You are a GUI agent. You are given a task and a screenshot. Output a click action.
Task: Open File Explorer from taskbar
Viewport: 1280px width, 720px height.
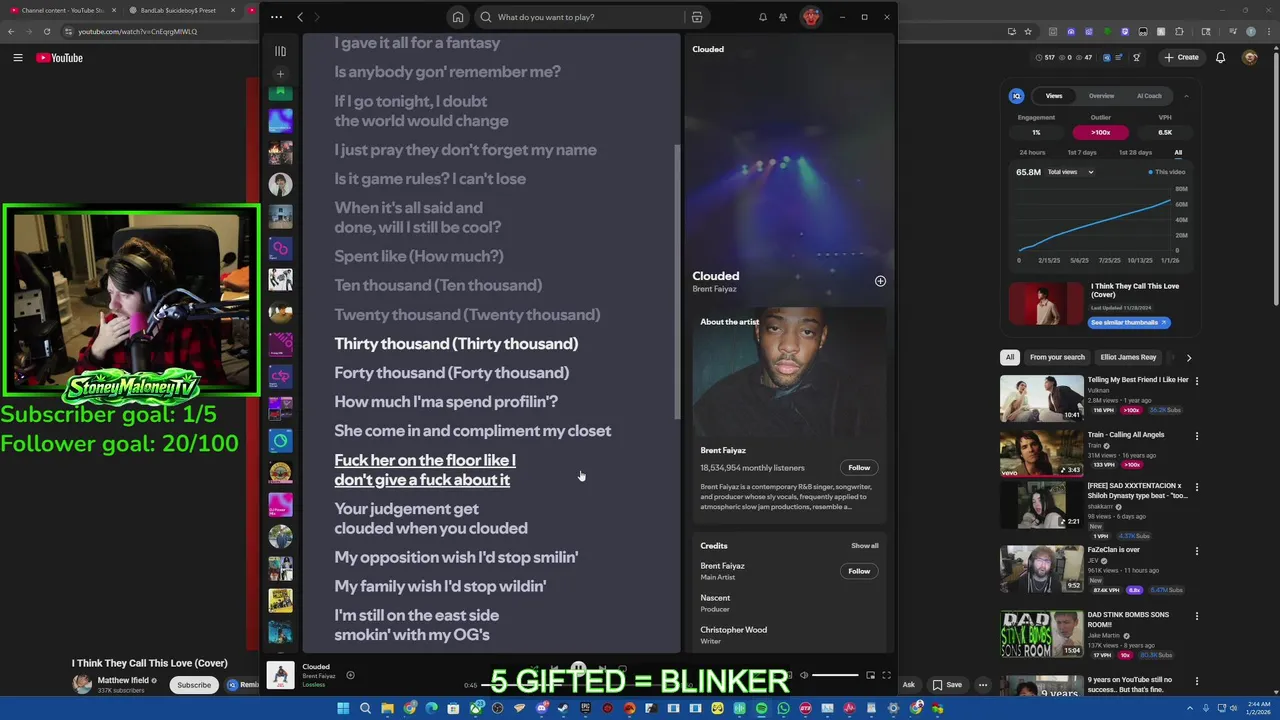(x=387, y=708)
